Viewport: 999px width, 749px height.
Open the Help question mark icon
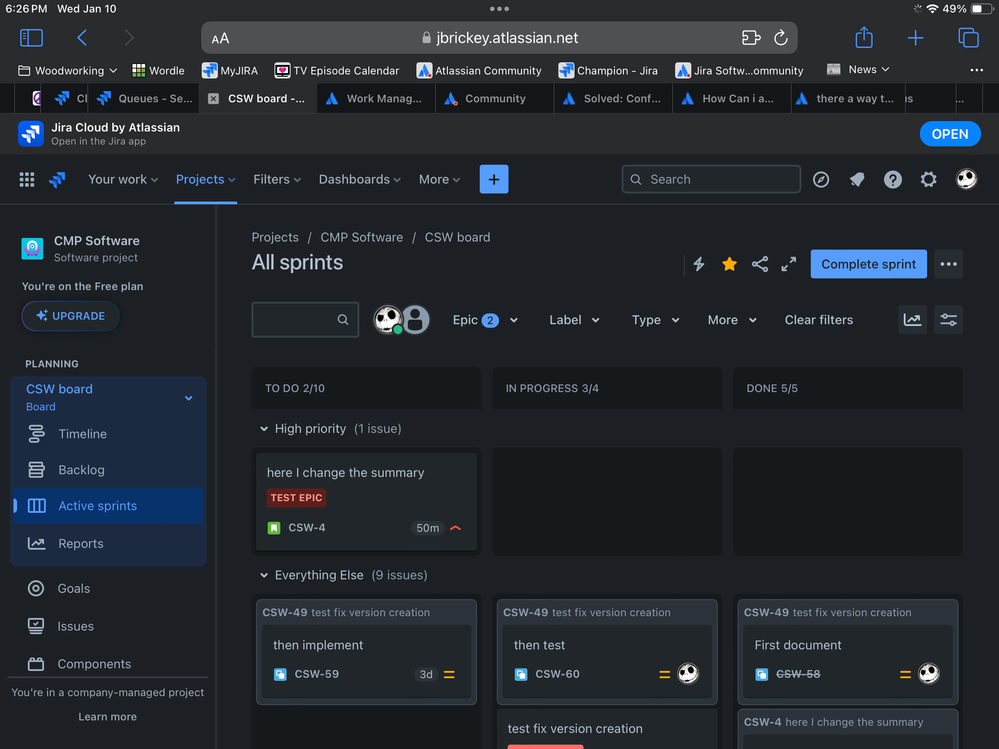[x=893, y=180]
